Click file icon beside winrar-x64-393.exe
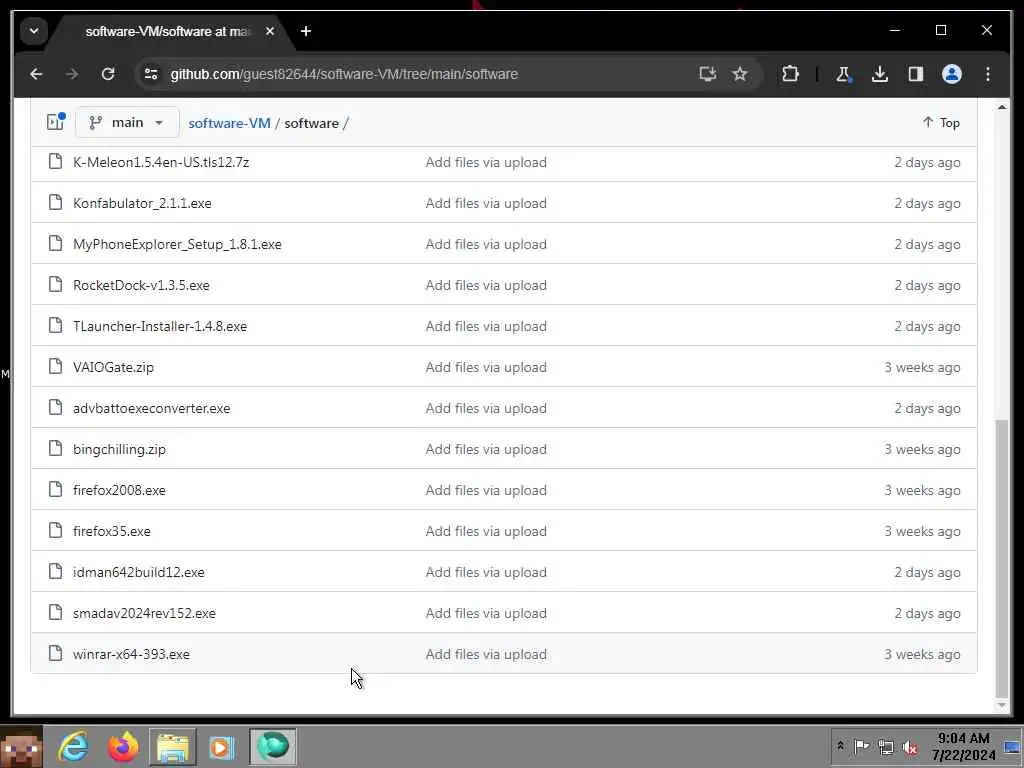This screenshot has width=1024, height=768. pos(56,653)
